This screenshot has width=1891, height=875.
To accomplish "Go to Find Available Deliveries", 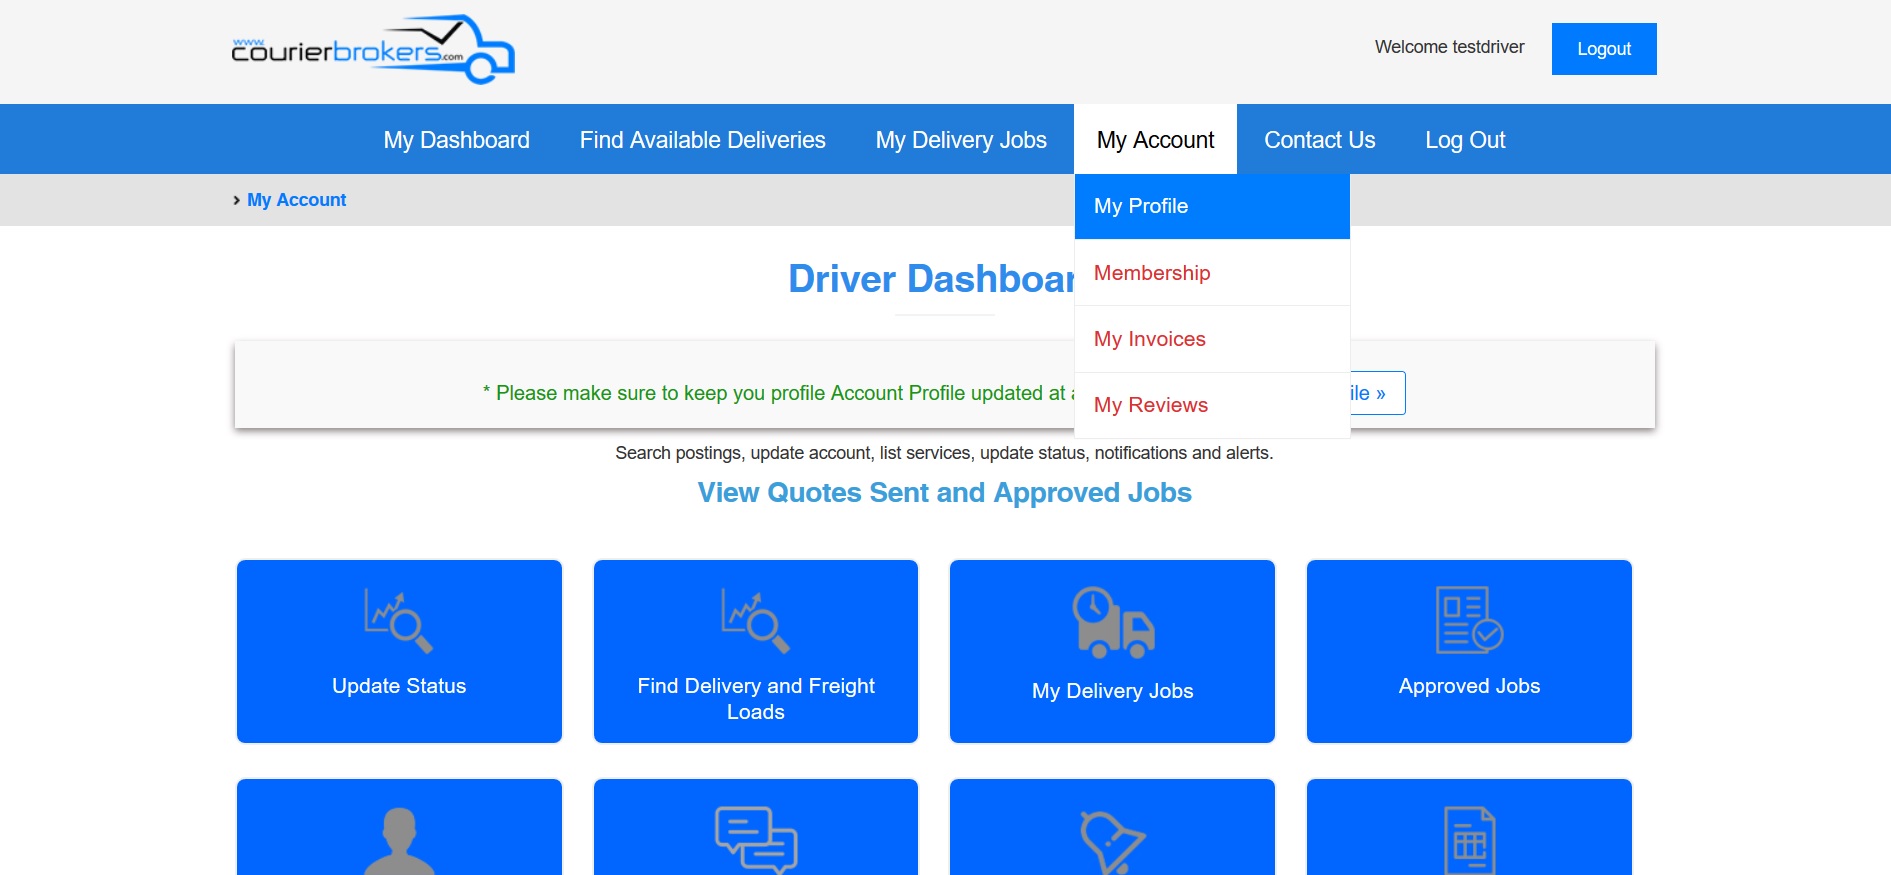I will (702, 140).
